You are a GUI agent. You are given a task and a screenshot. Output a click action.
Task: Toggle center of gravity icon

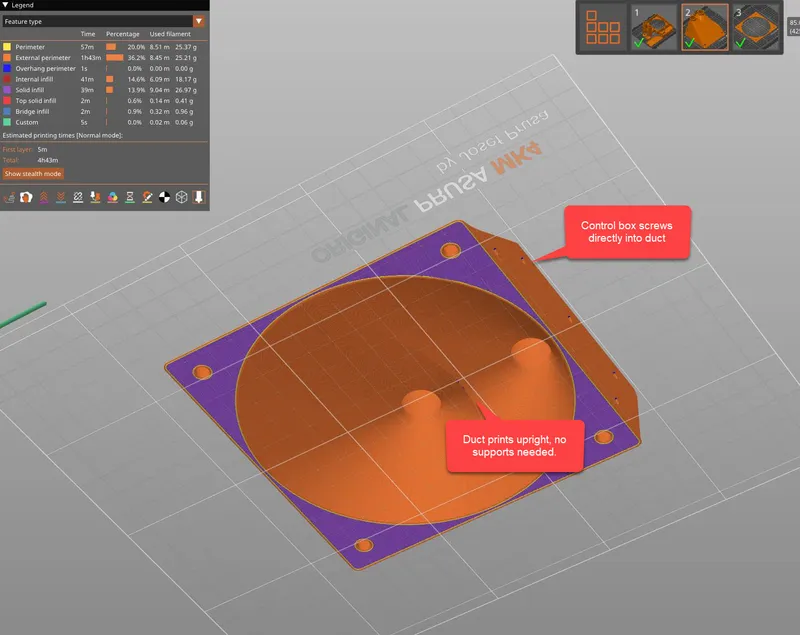coord(164,197)
